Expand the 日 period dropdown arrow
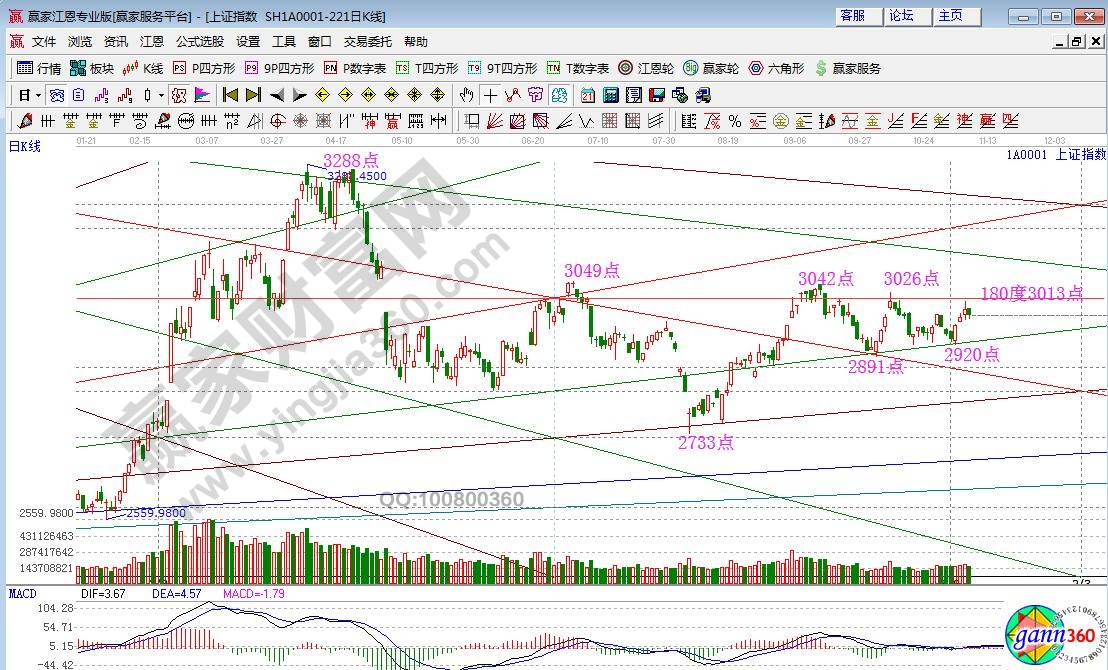Viewport: 1108px width, 670px height. [x=39, y=95]
